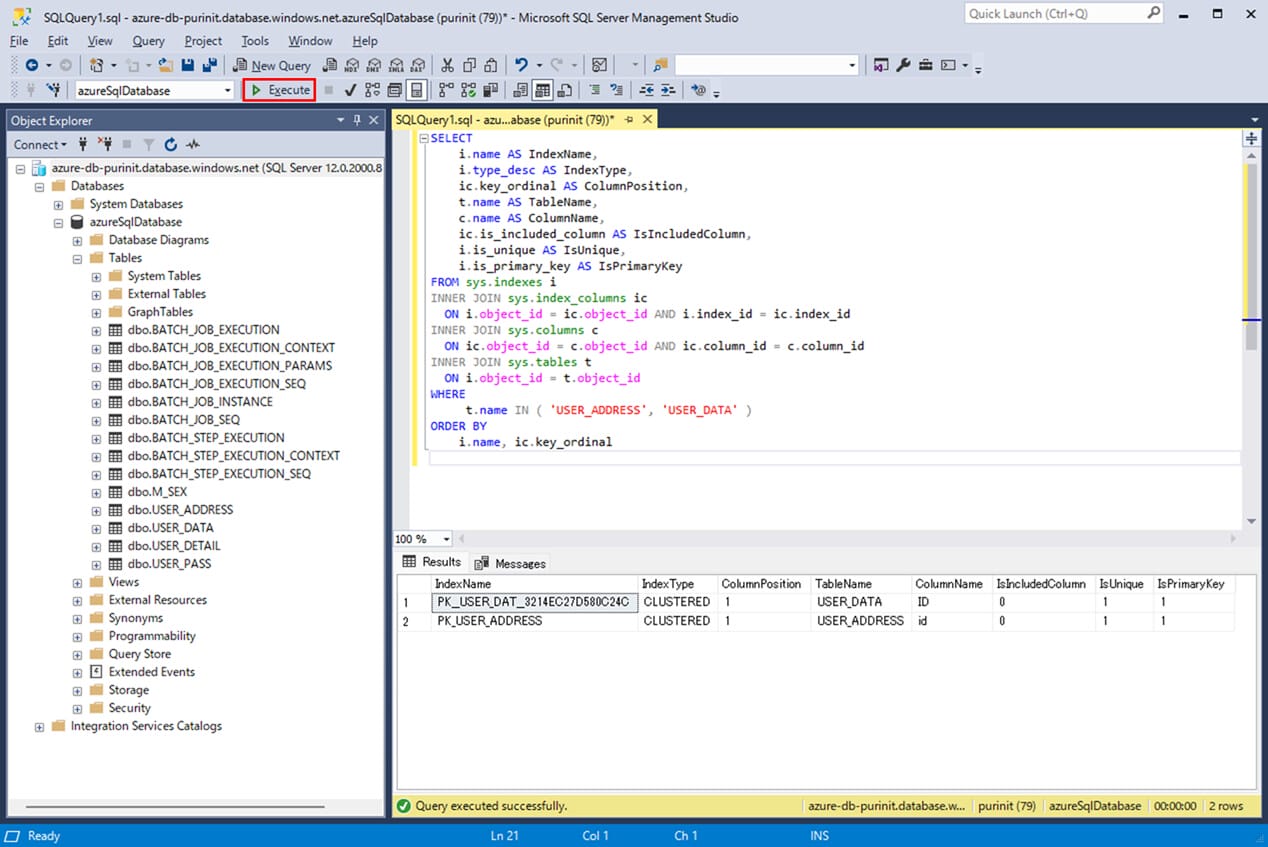Click the Quick Launch search box

tap(1053, 14)
